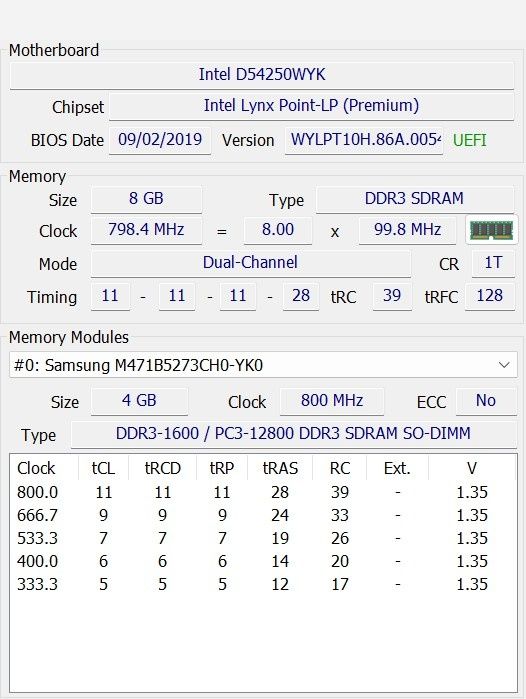Click RC value 26 in 533.3 row
The image size is (526, 699).
pos(340,539)
